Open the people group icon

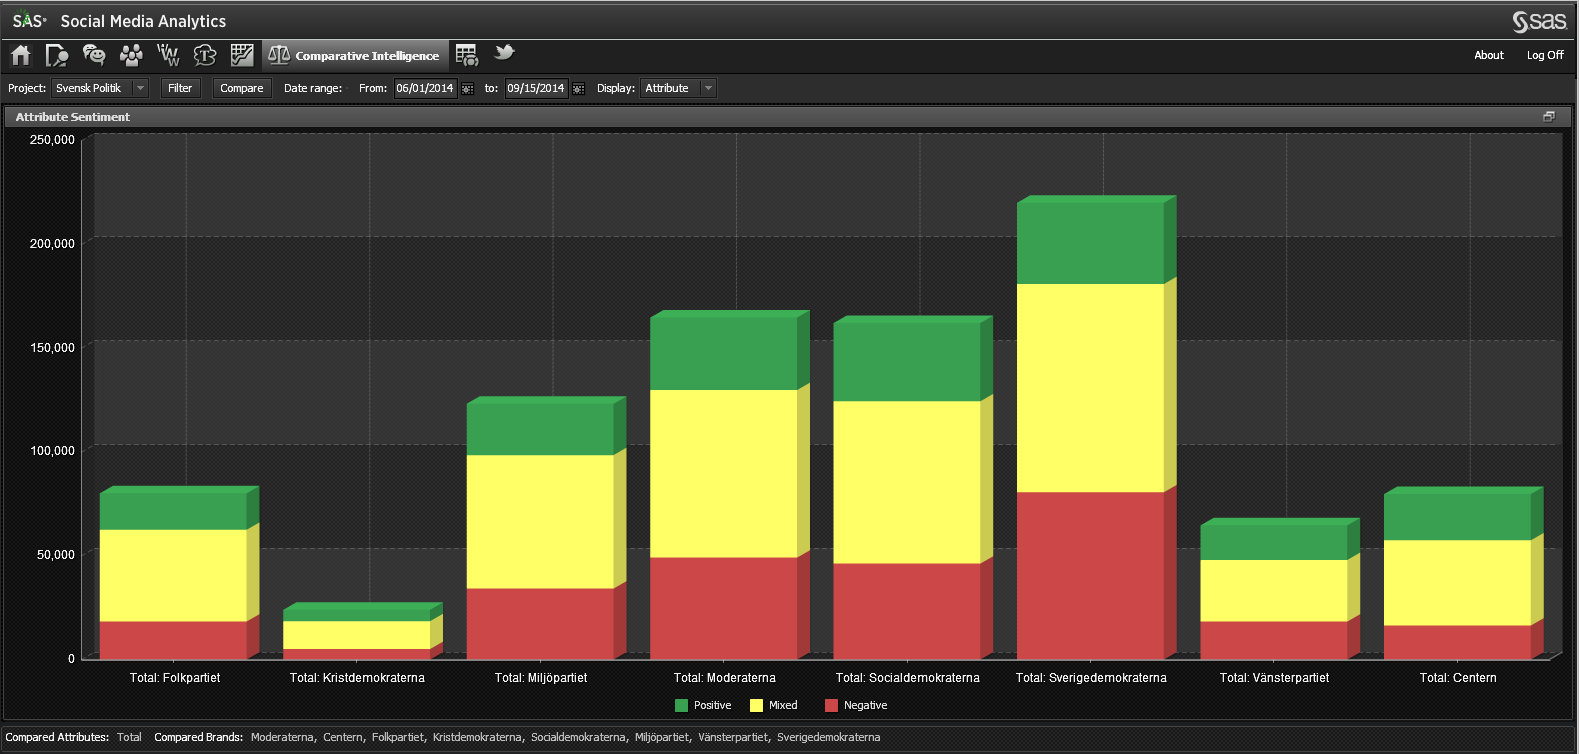(131, 55)
